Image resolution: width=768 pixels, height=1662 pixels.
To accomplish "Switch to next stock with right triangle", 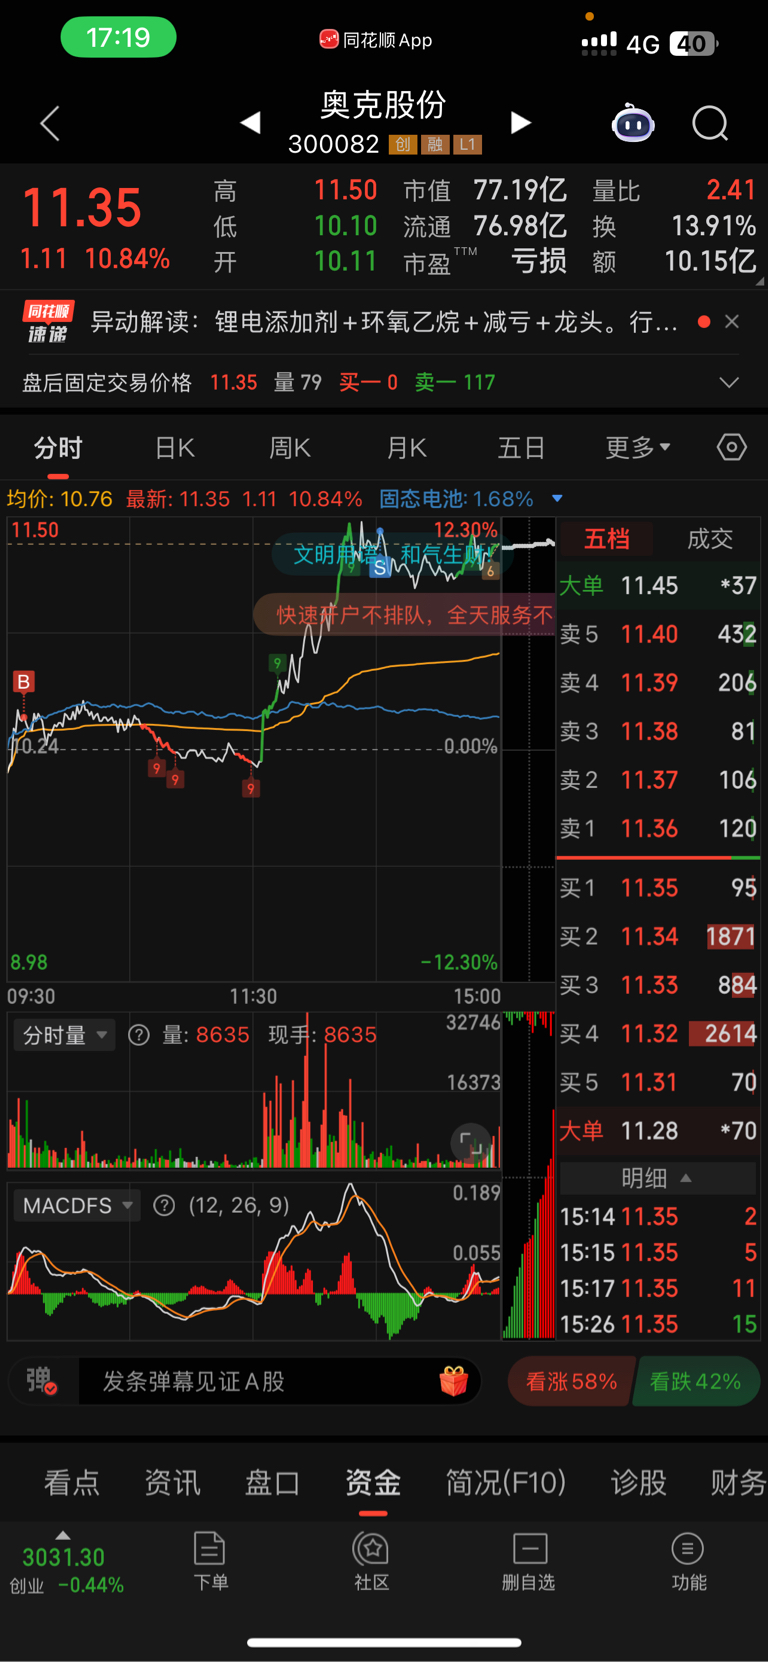I will point(521,123).
